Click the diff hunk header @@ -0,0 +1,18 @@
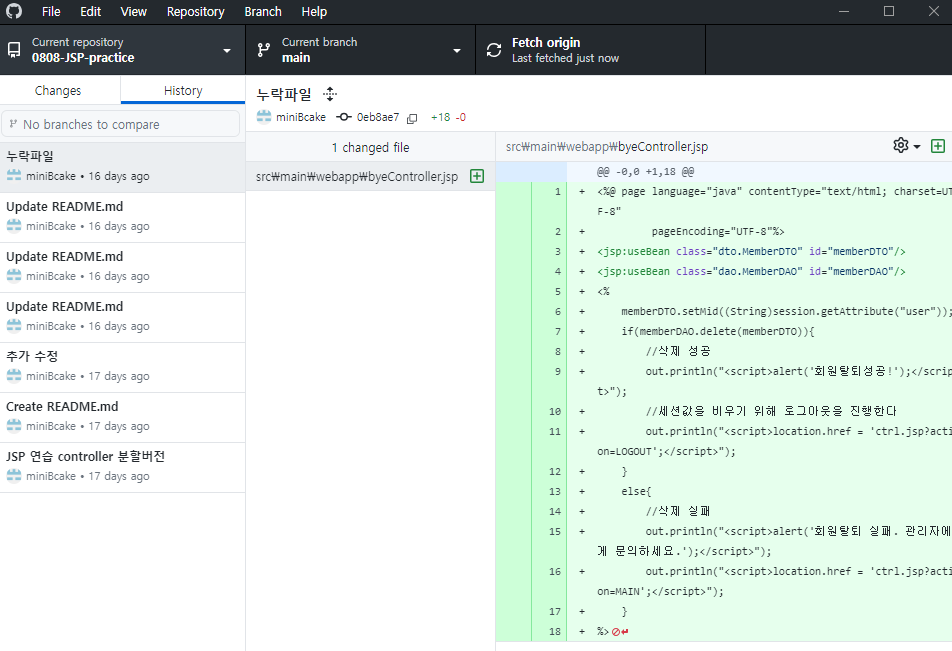 (645, 172)
